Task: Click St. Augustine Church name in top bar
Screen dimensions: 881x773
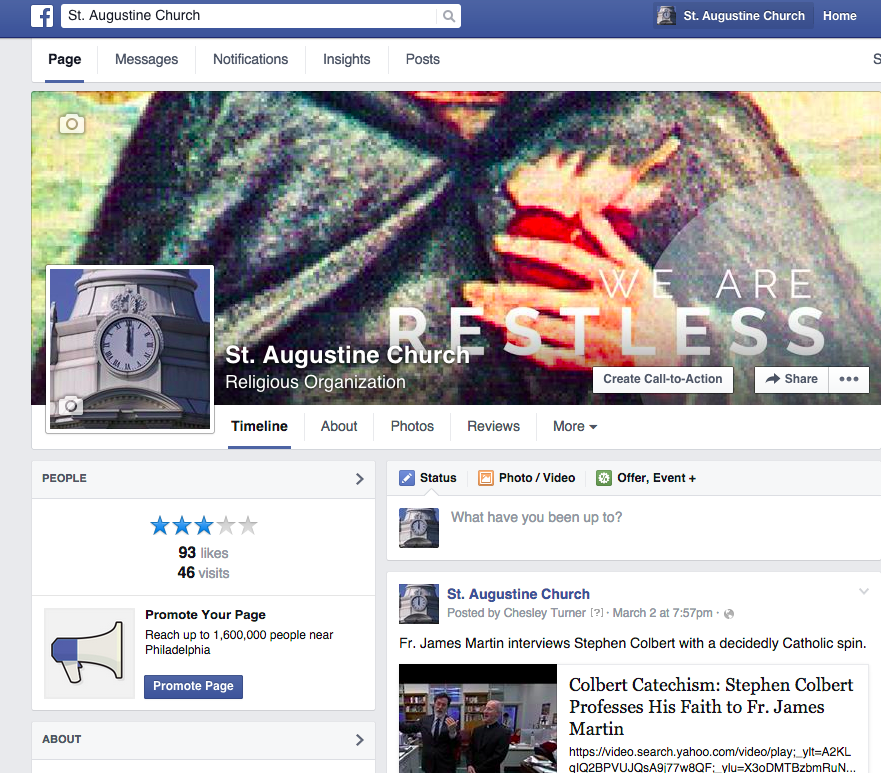Action: pyautogui.click(x=744, y=16)
